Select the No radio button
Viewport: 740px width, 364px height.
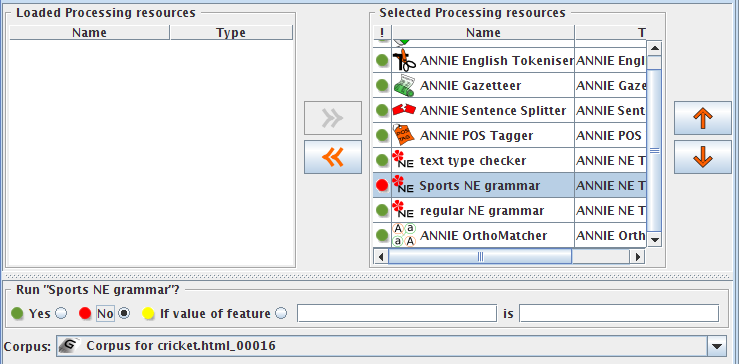124,313
